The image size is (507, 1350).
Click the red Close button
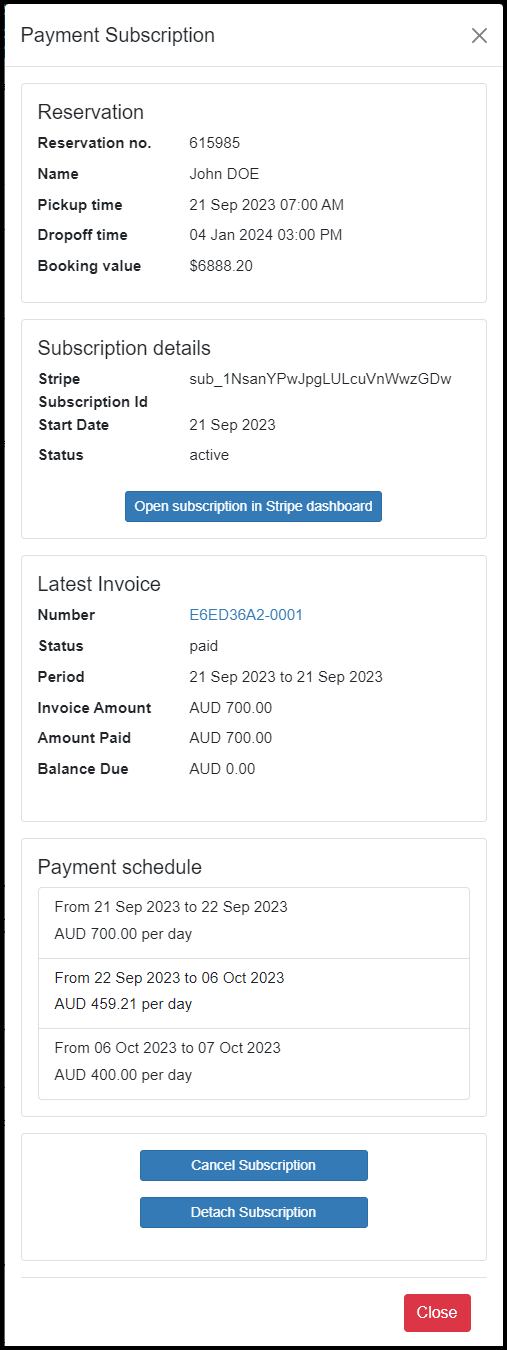coord(437,1313)
